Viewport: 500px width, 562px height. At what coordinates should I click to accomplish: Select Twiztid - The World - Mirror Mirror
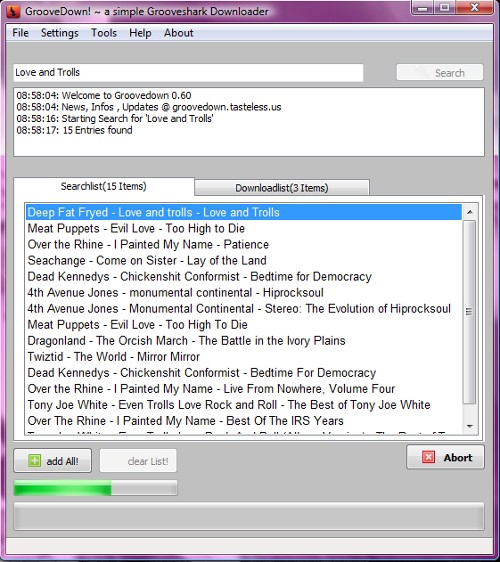coord(244,357)
